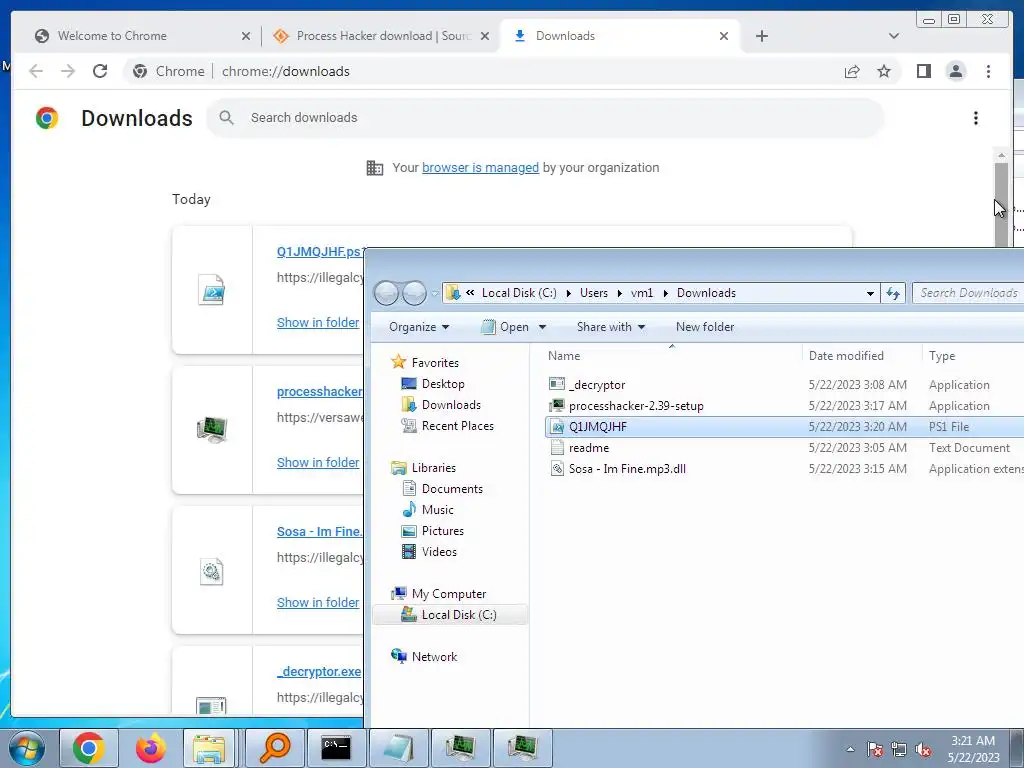The height and width of the screenshot is (768, 1024).
Task: Open the Share with dropdown
Action: (x=611, y=327)
